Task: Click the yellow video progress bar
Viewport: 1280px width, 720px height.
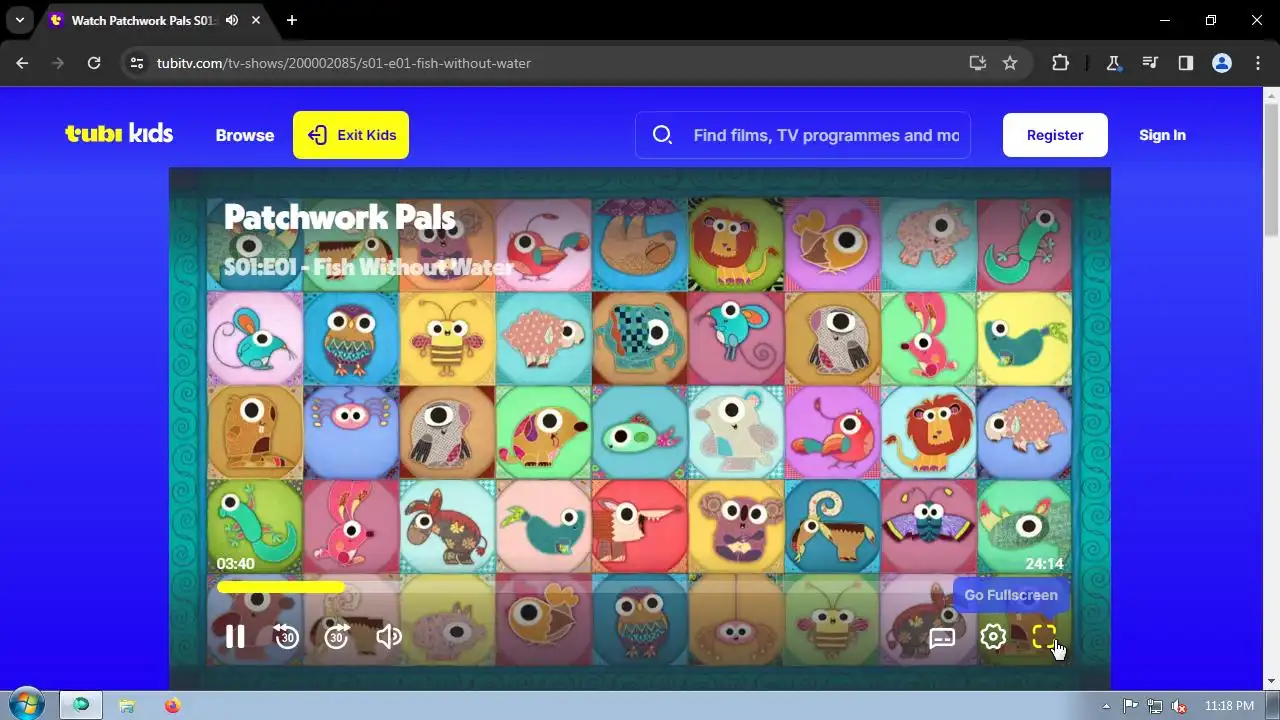Action: [281, 588]
